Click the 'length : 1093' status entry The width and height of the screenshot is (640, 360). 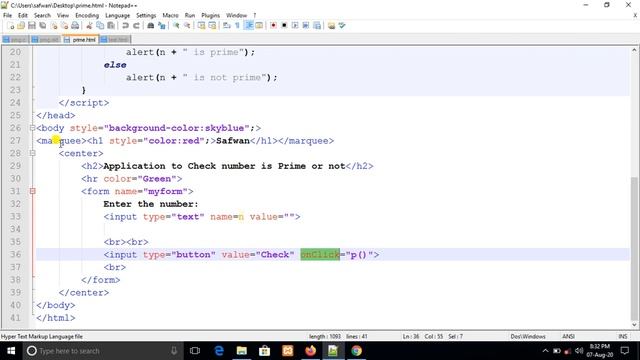click(325, 336)
